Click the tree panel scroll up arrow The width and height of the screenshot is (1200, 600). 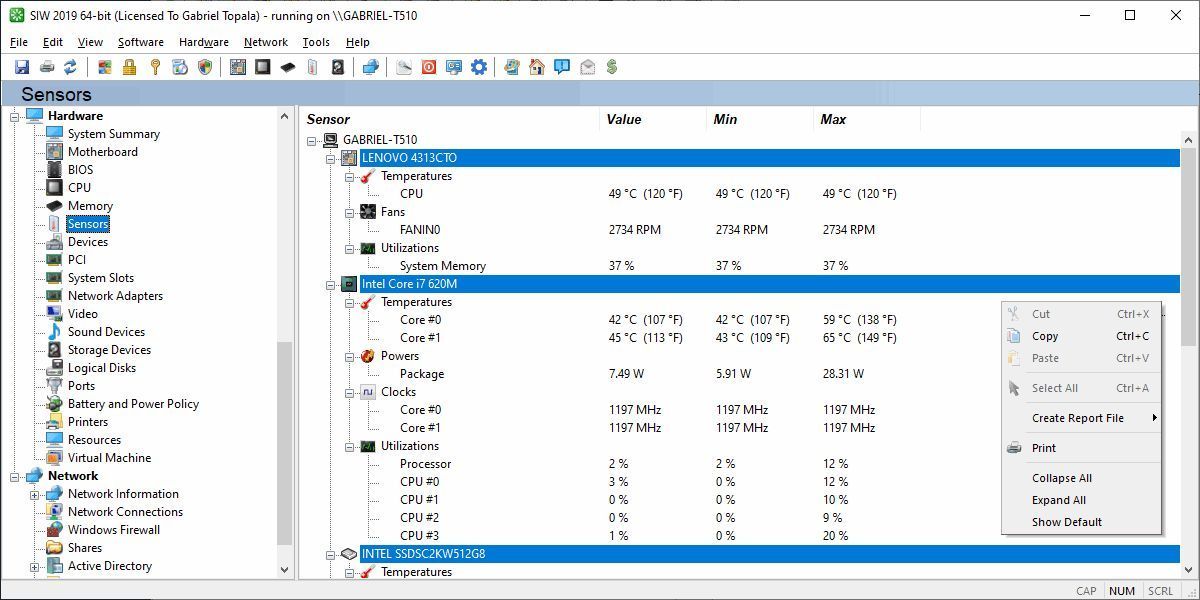click(x=285, y=116)
